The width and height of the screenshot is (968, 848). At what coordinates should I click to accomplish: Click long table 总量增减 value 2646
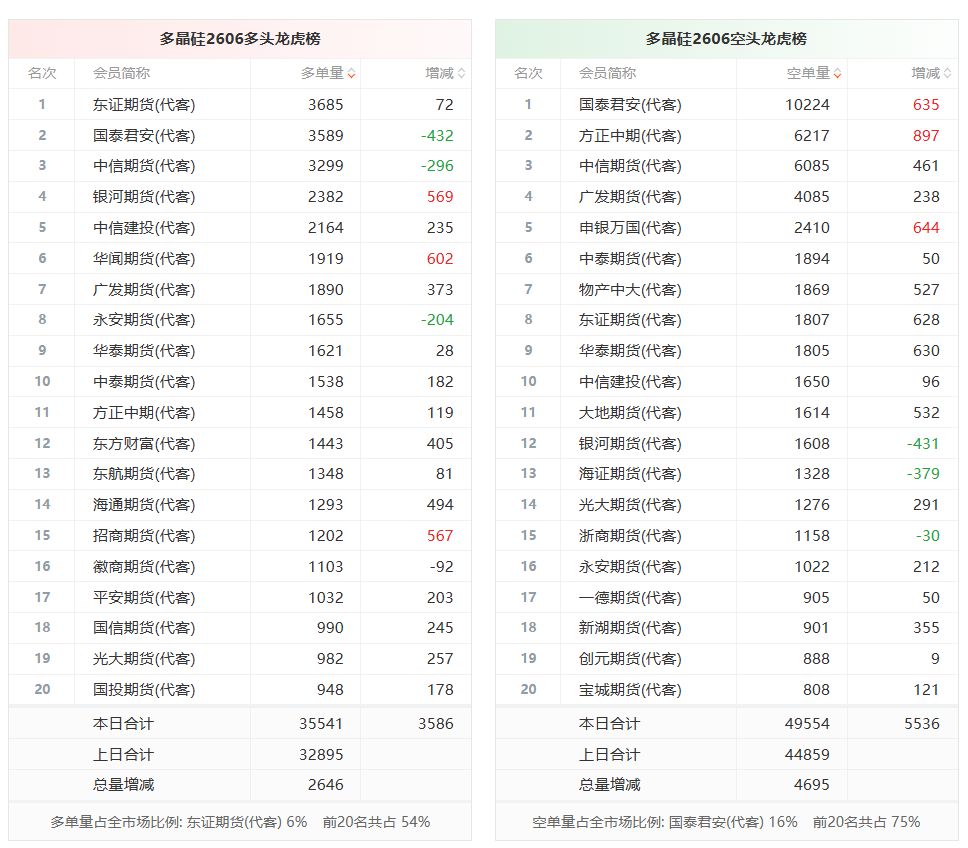click(325, 784)
